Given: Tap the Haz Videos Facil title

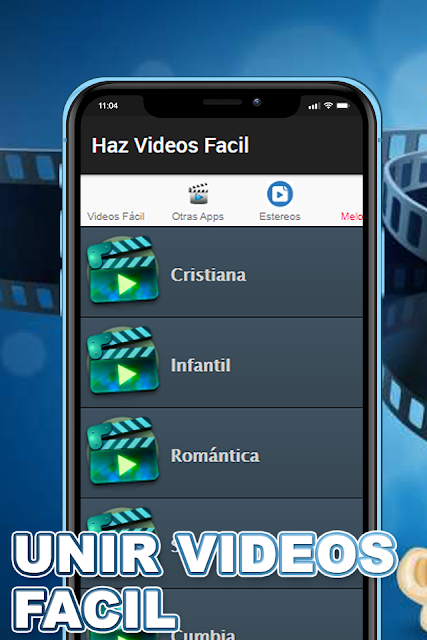Looking at the screenshot, I should [170, 145].
